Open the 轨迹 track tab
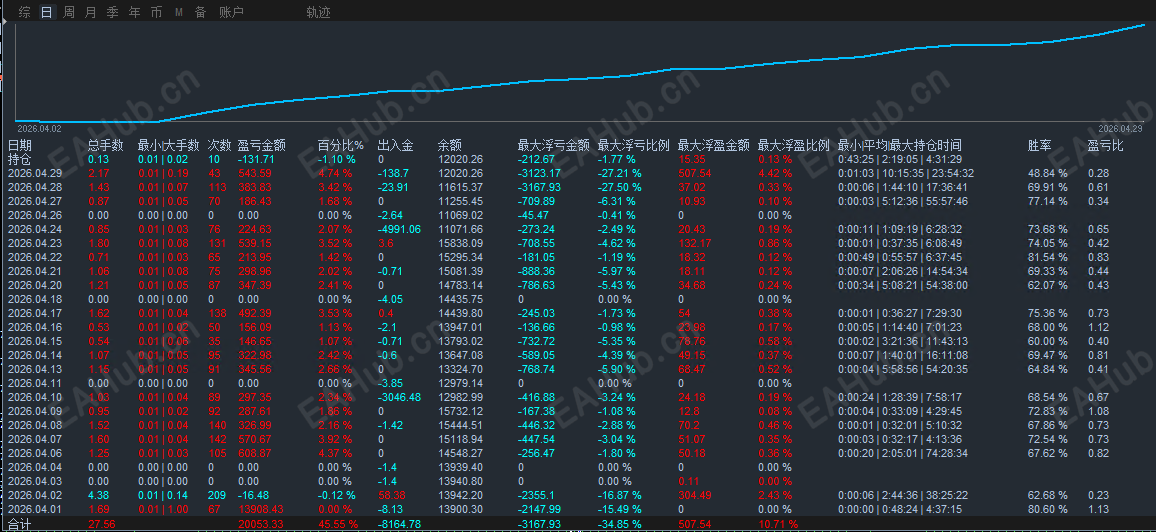 pos(318,12)
